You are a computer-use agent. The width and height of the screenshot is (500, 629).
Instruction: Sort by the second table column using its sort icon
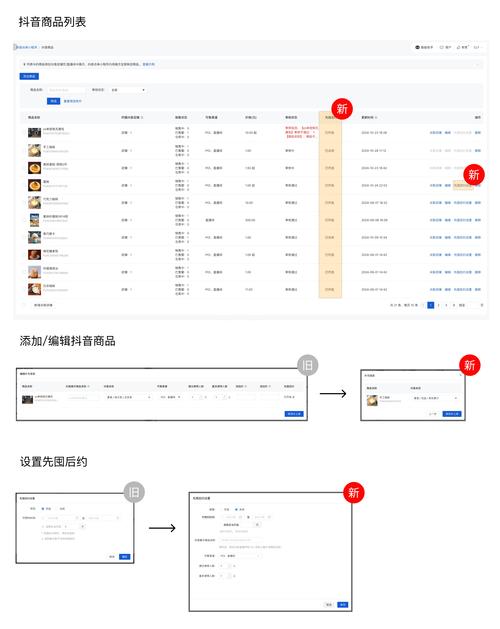pos(142,118)
